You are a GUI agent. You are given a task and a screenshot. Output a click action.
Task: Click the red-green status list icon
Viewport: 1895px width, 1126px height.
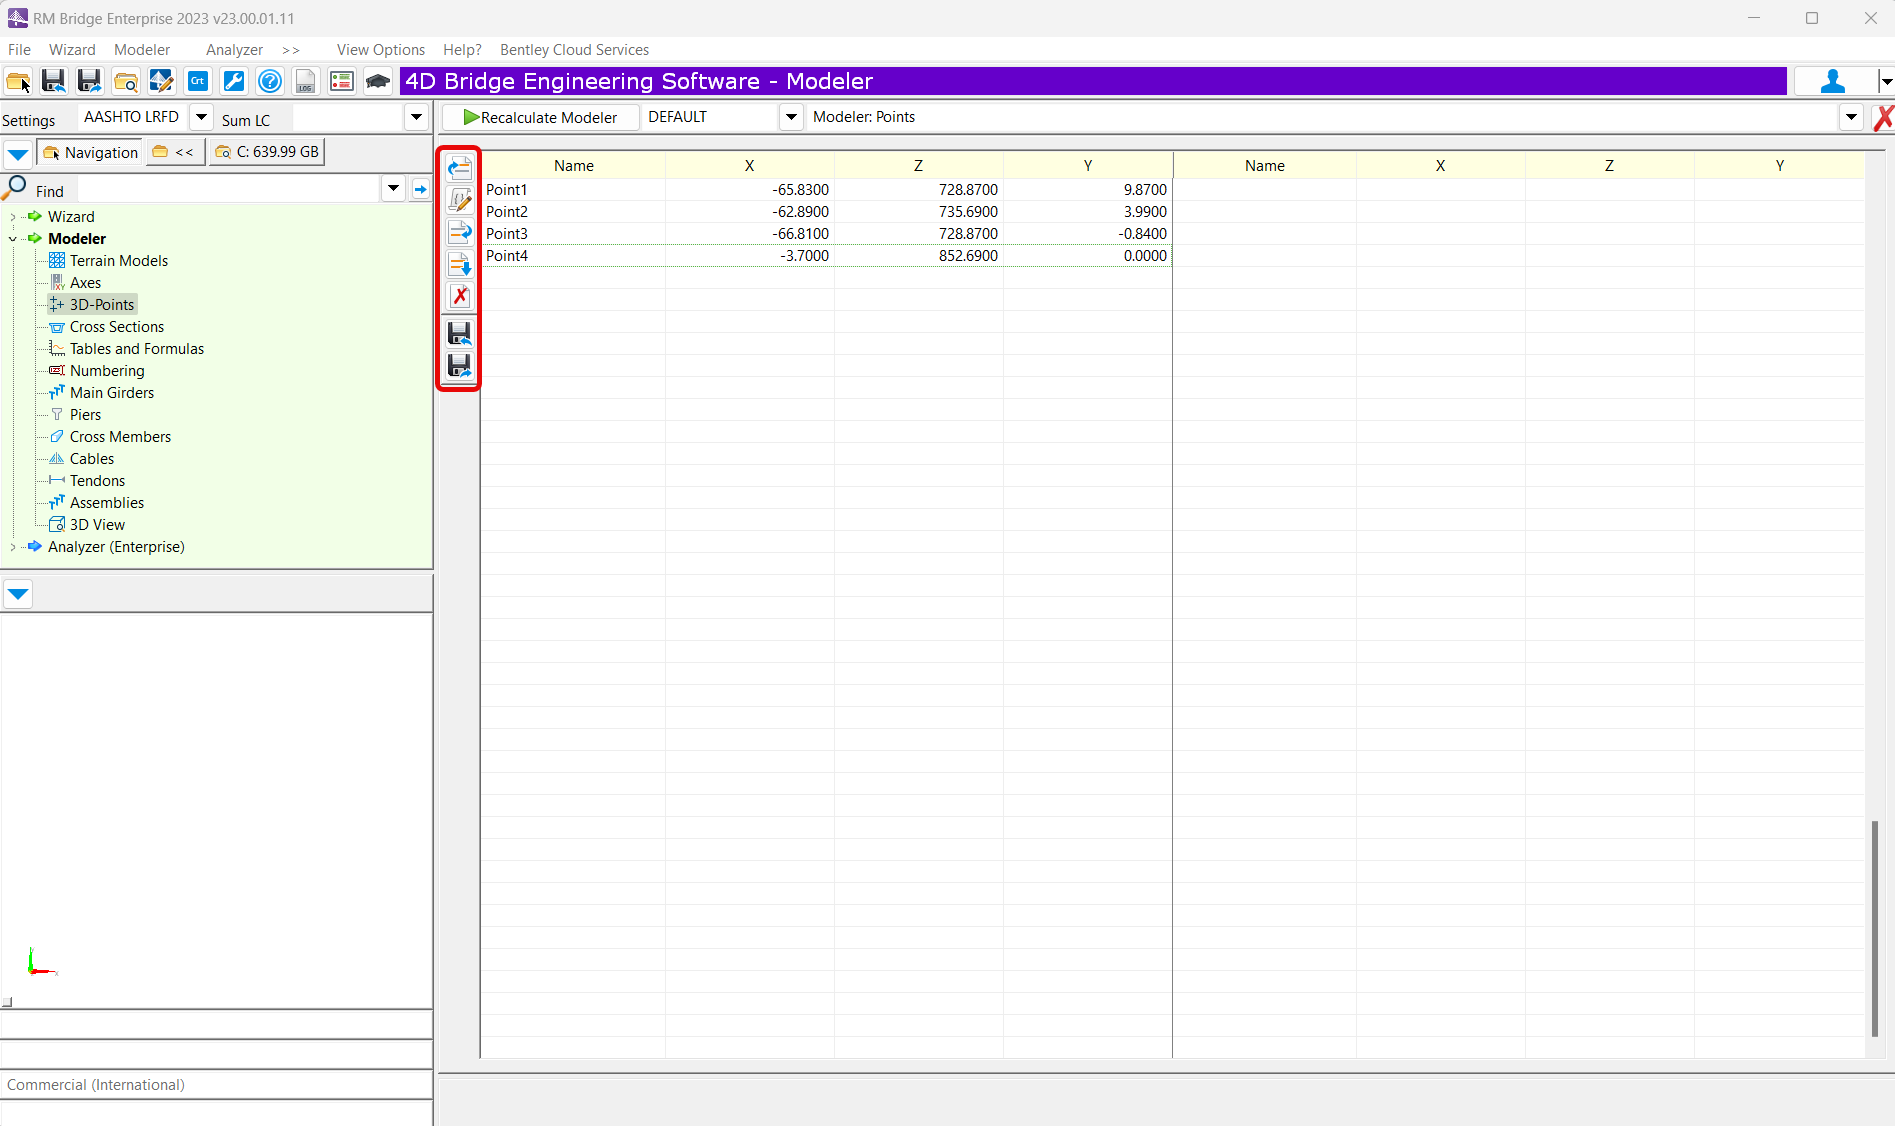(x=342, y=82)
